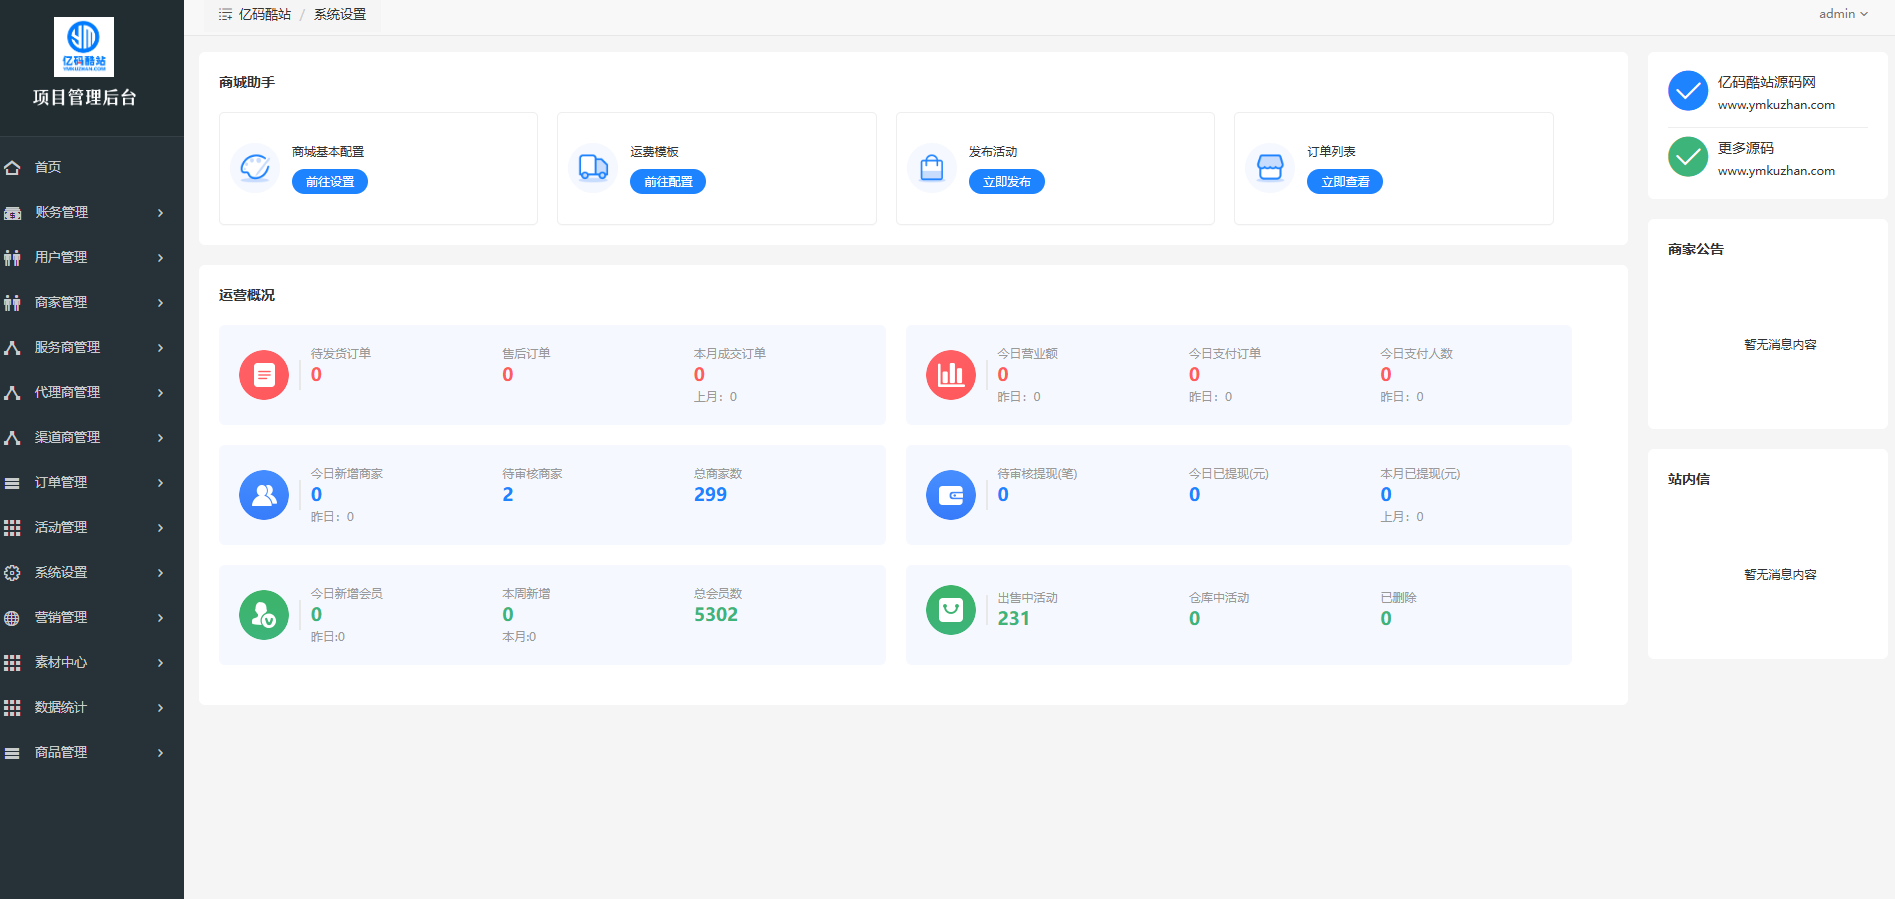Click the 亿码酷站 logo in sidebar
The height and width of the screenshot is (899, 1895).
coord(84,47)
